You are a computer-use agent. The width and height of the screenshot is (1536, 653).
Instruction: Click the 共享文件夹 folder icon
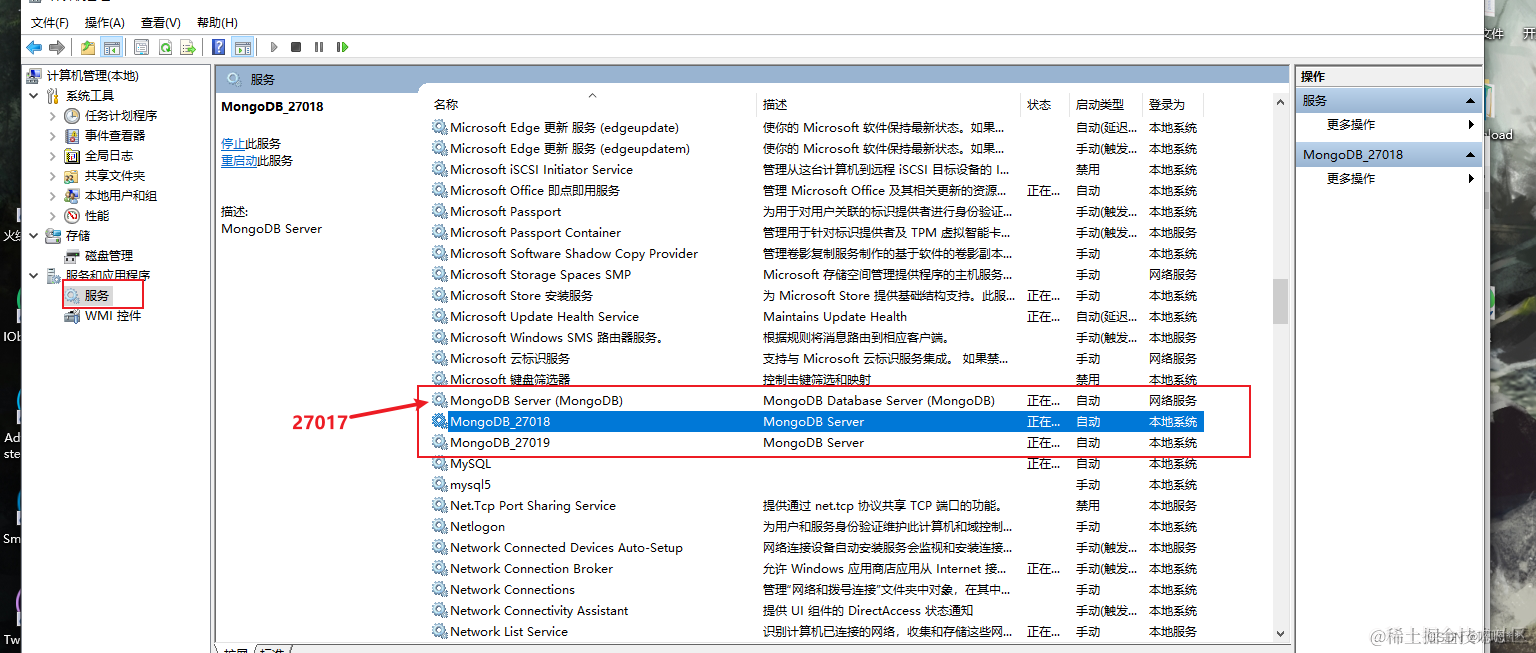tap(72, 176)
